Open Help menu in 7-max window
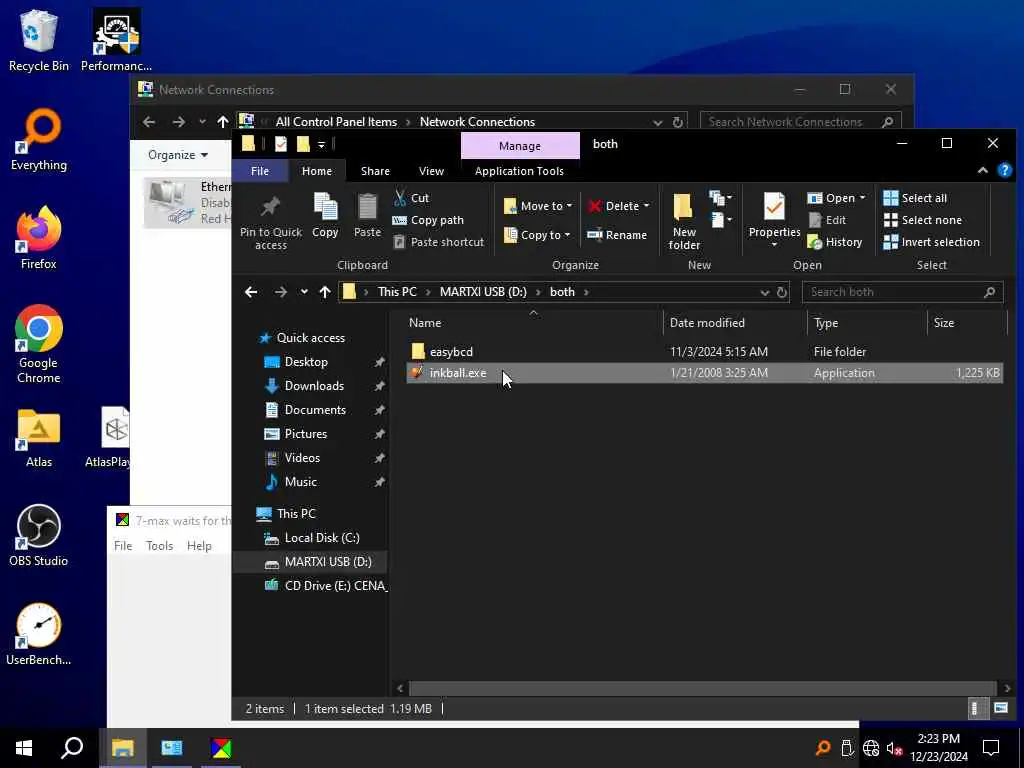Image resolution: width=1024 pixels, height=768 pixels. [x=199, y=545]
